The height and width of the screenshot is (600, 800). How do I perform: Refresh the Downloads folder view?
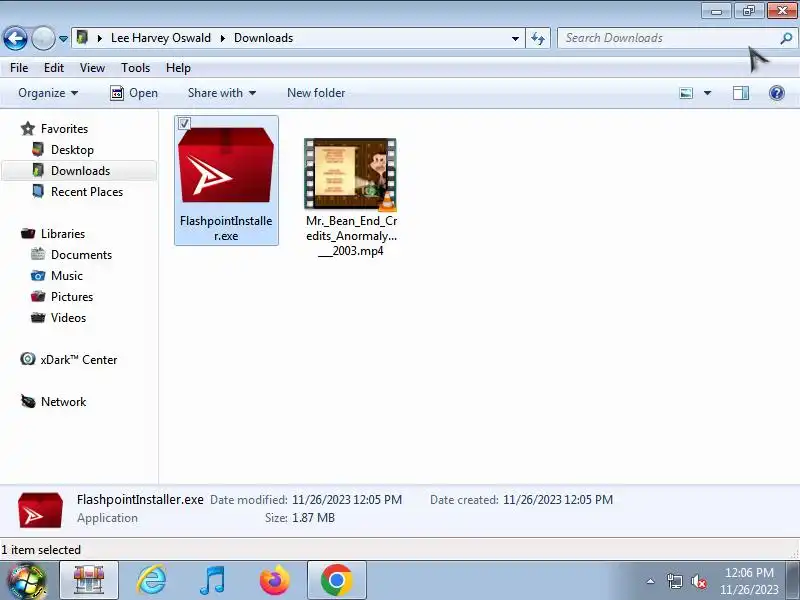coord(538,38)
